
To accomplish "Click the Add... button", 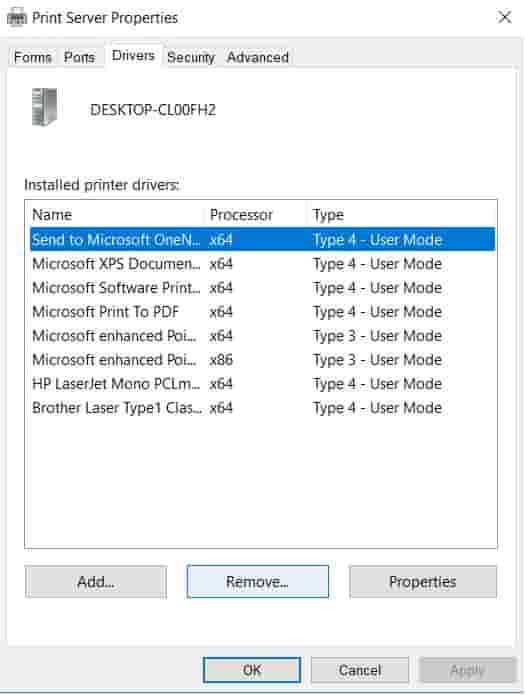I will 96,582.
